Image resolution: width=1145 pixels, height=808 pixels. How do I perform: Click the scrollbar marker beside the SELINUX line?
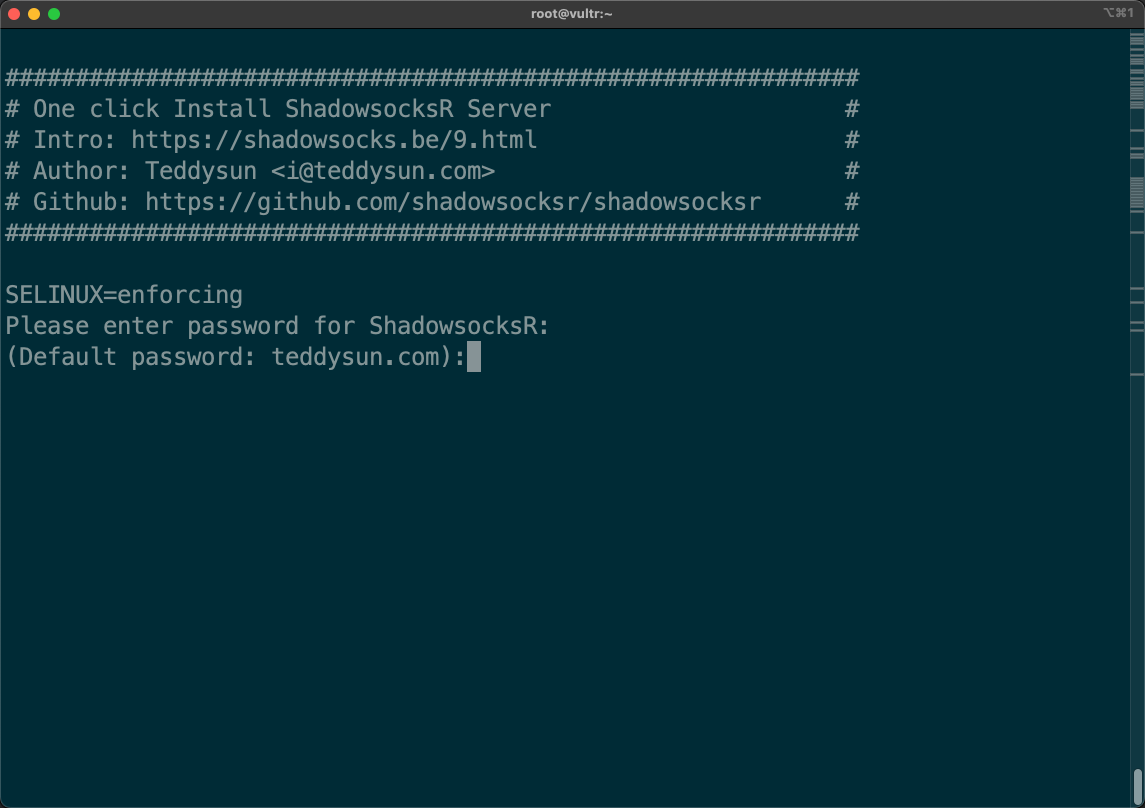click(x=1137, y=290)
